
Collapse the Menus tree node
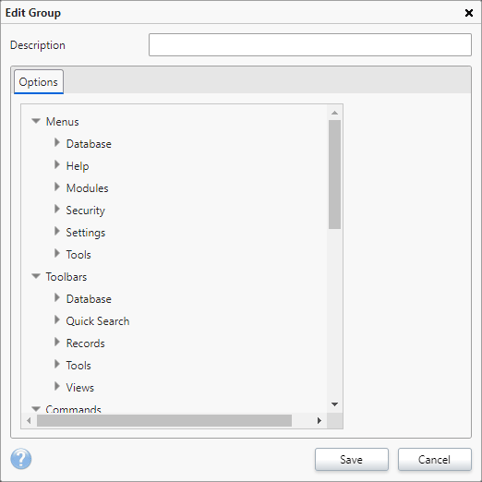coord(36,121)
